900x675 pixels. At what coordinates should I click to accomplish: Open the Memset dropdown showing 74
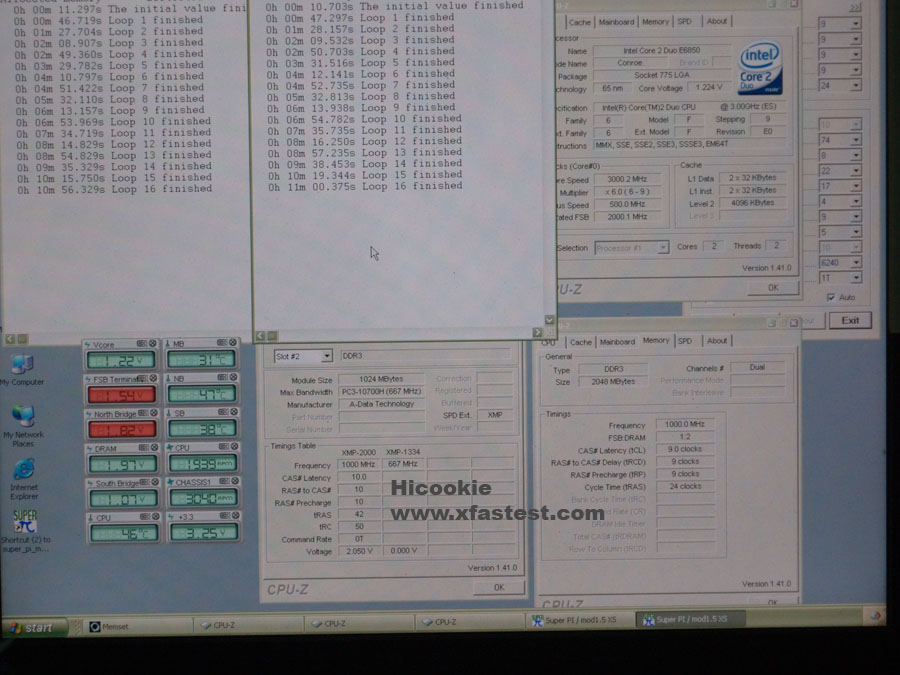pyautogui.click(x=840, y=140)
